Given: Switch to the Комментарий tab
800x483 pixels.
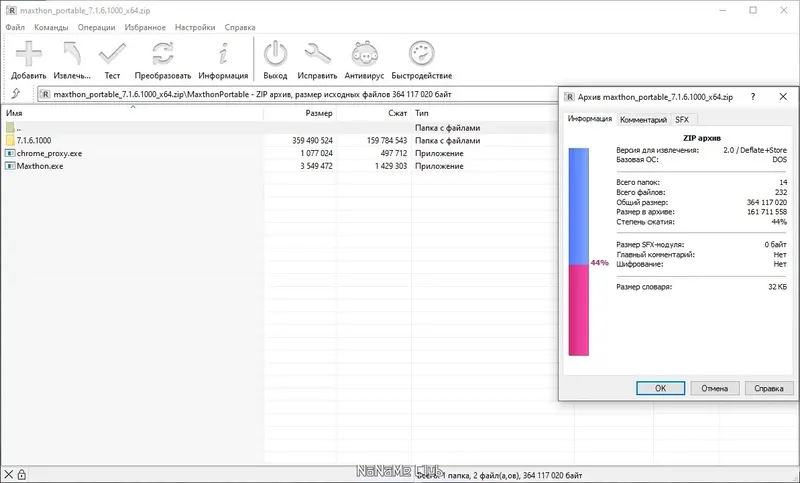Looking at the screenshot, I should pos(643,119).
